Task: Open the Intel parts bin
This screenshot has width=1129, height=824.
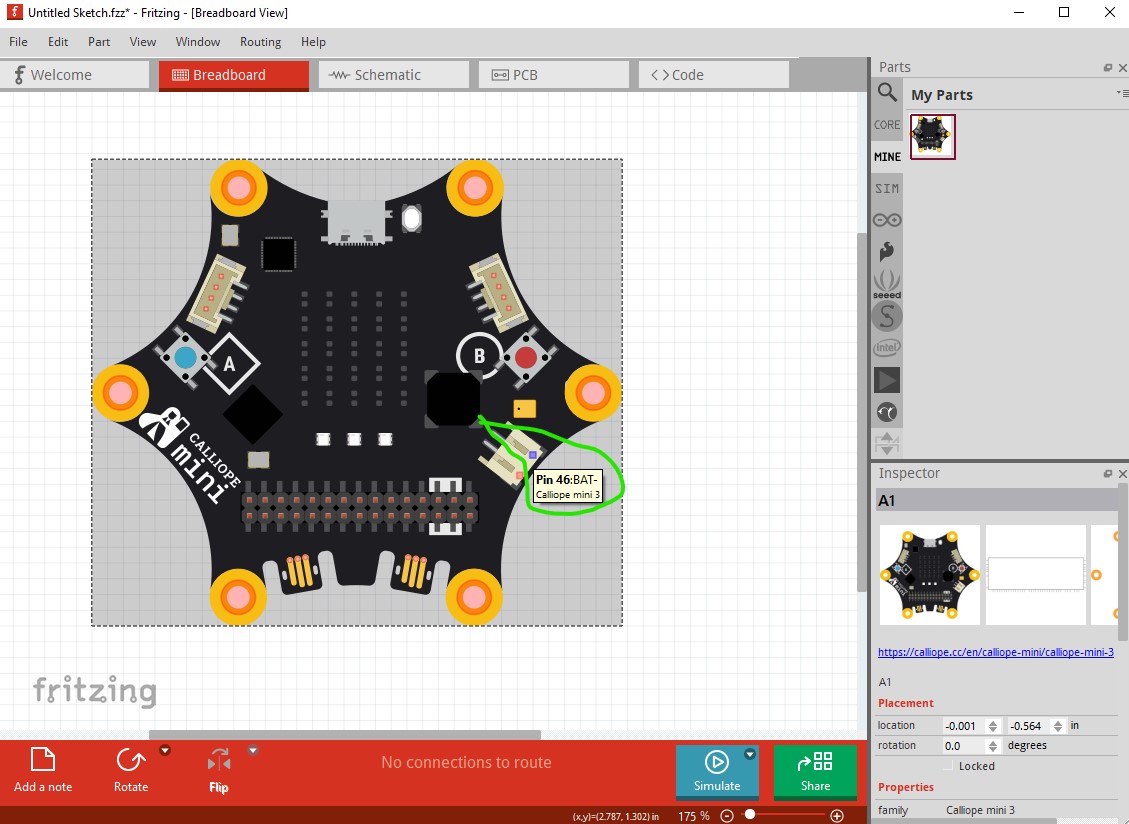Action: 887,348
